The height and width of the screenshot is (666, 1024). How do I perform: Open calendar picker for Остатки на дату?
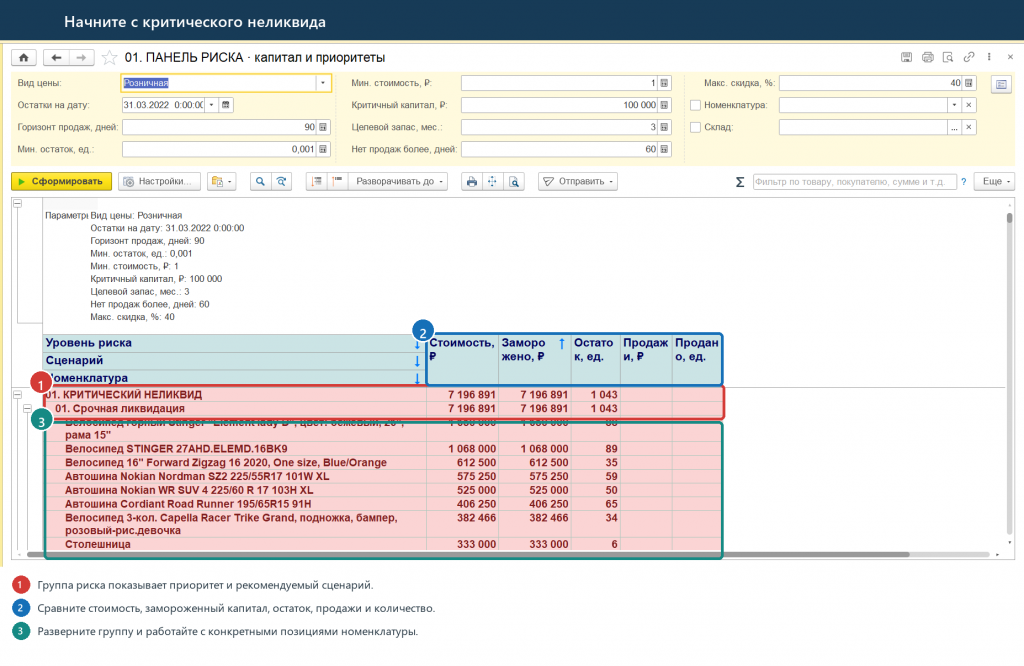[x=225, y=105]
